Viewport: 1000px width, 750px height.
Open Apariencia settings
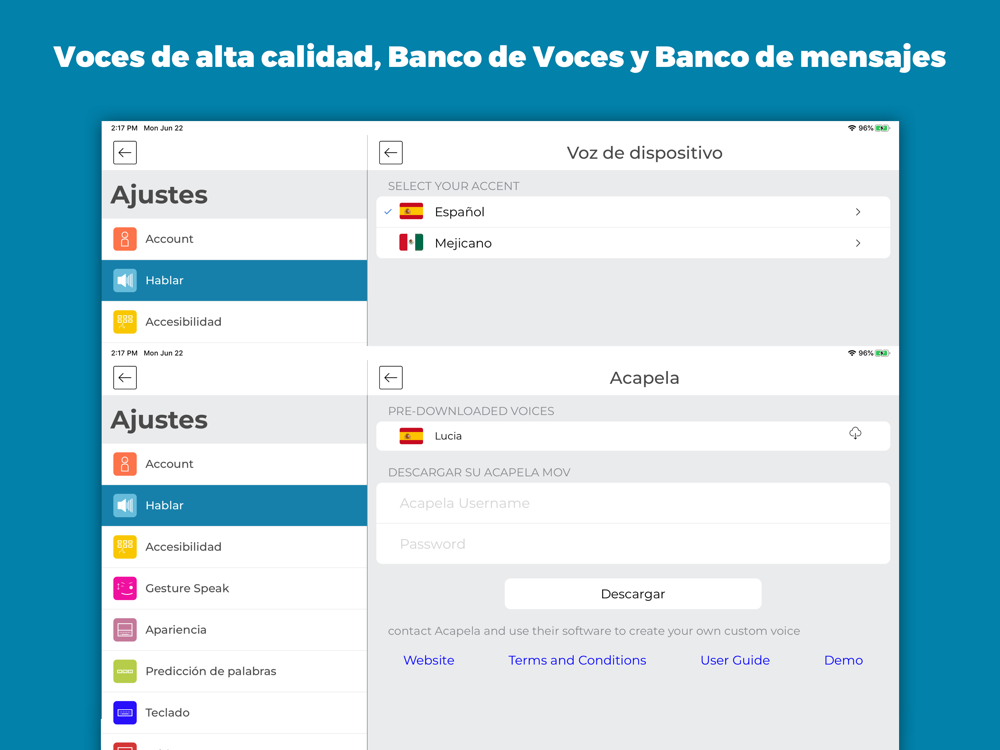click(234, 630)
